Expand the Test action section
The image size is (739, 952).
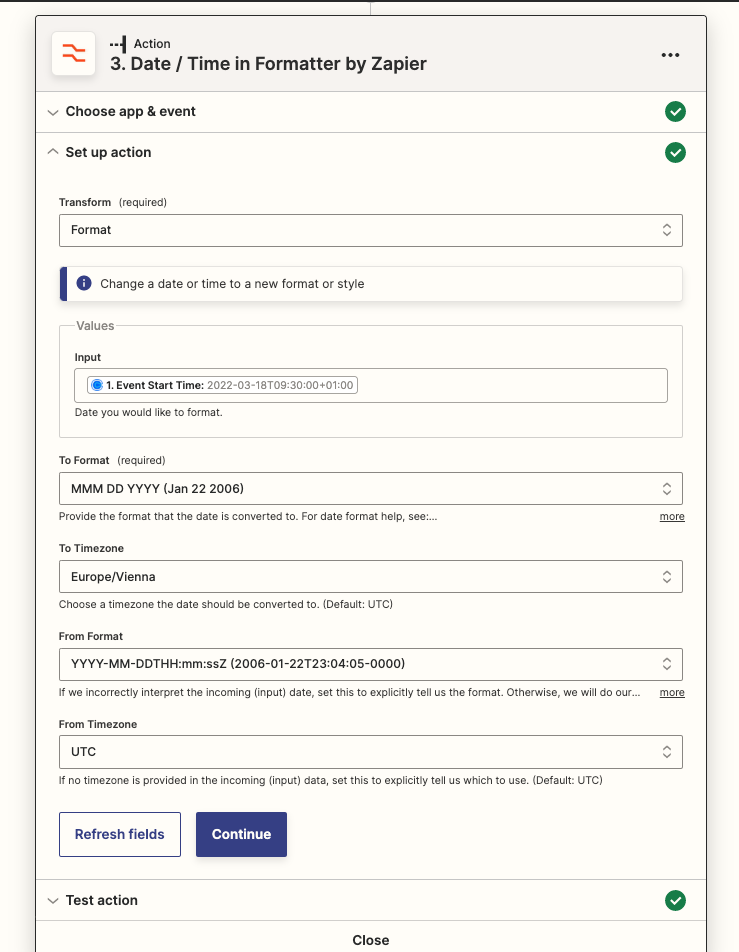[101, 900]
